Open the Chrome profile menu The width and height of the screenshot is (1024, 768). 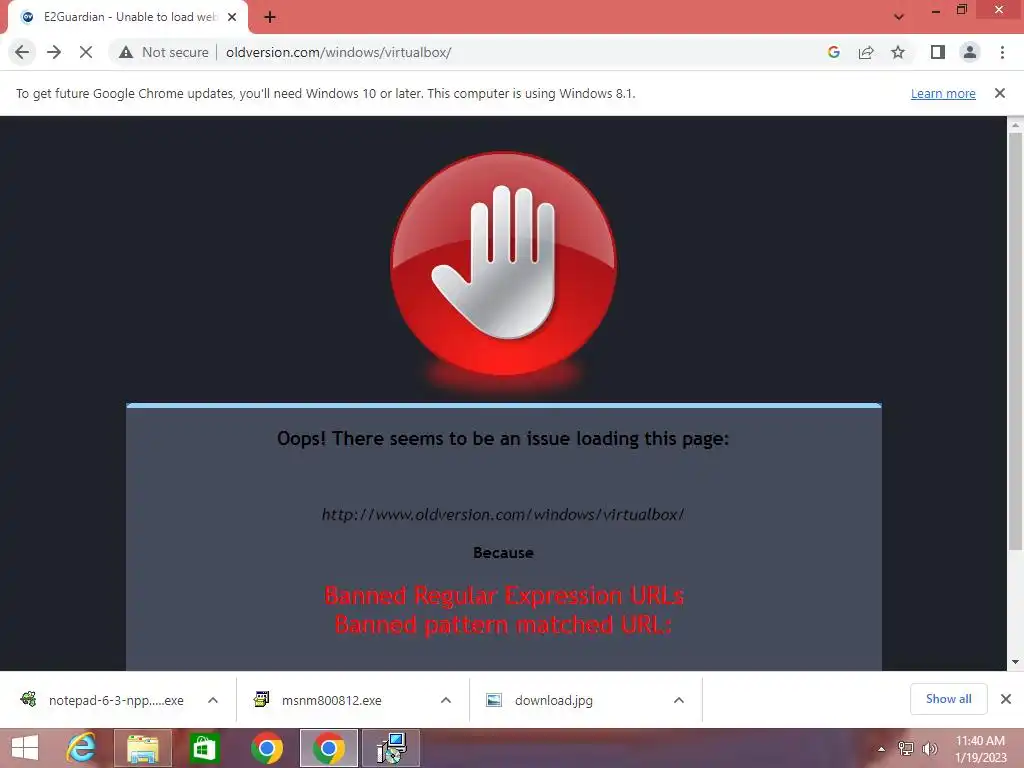click(x=970, y=52)
